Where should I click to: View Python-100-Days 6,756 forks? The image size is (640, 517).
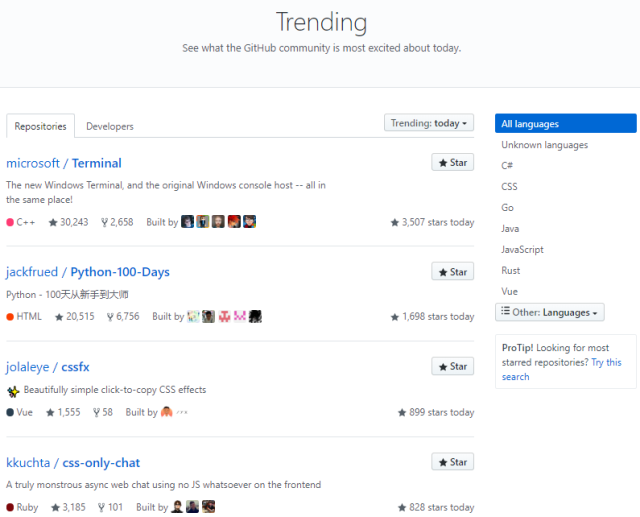pos(123,316)
